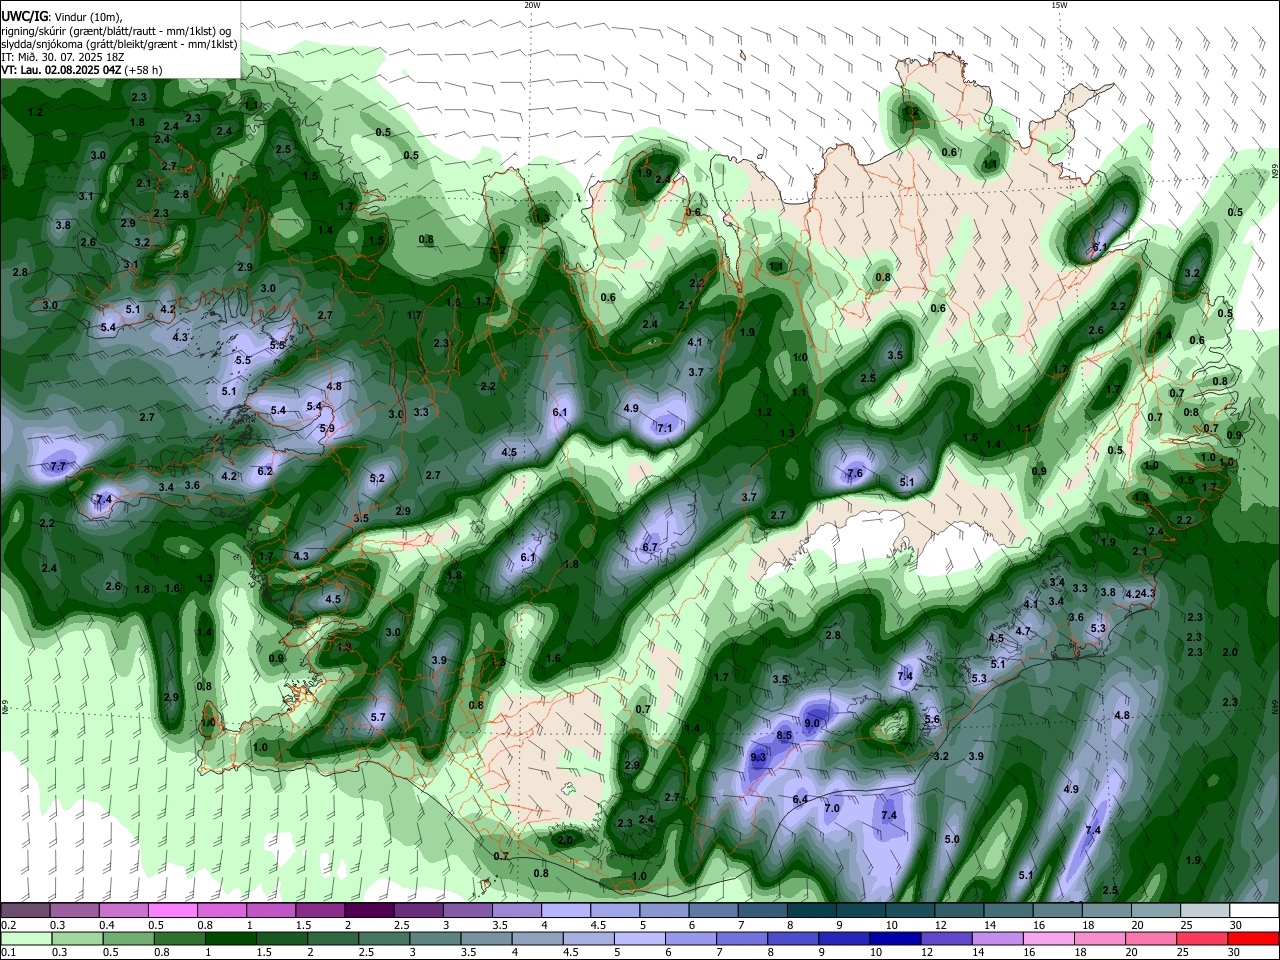
Task: Select the 7.6 precipitation value
Action: pyautogui.click(x=855, y=473)
